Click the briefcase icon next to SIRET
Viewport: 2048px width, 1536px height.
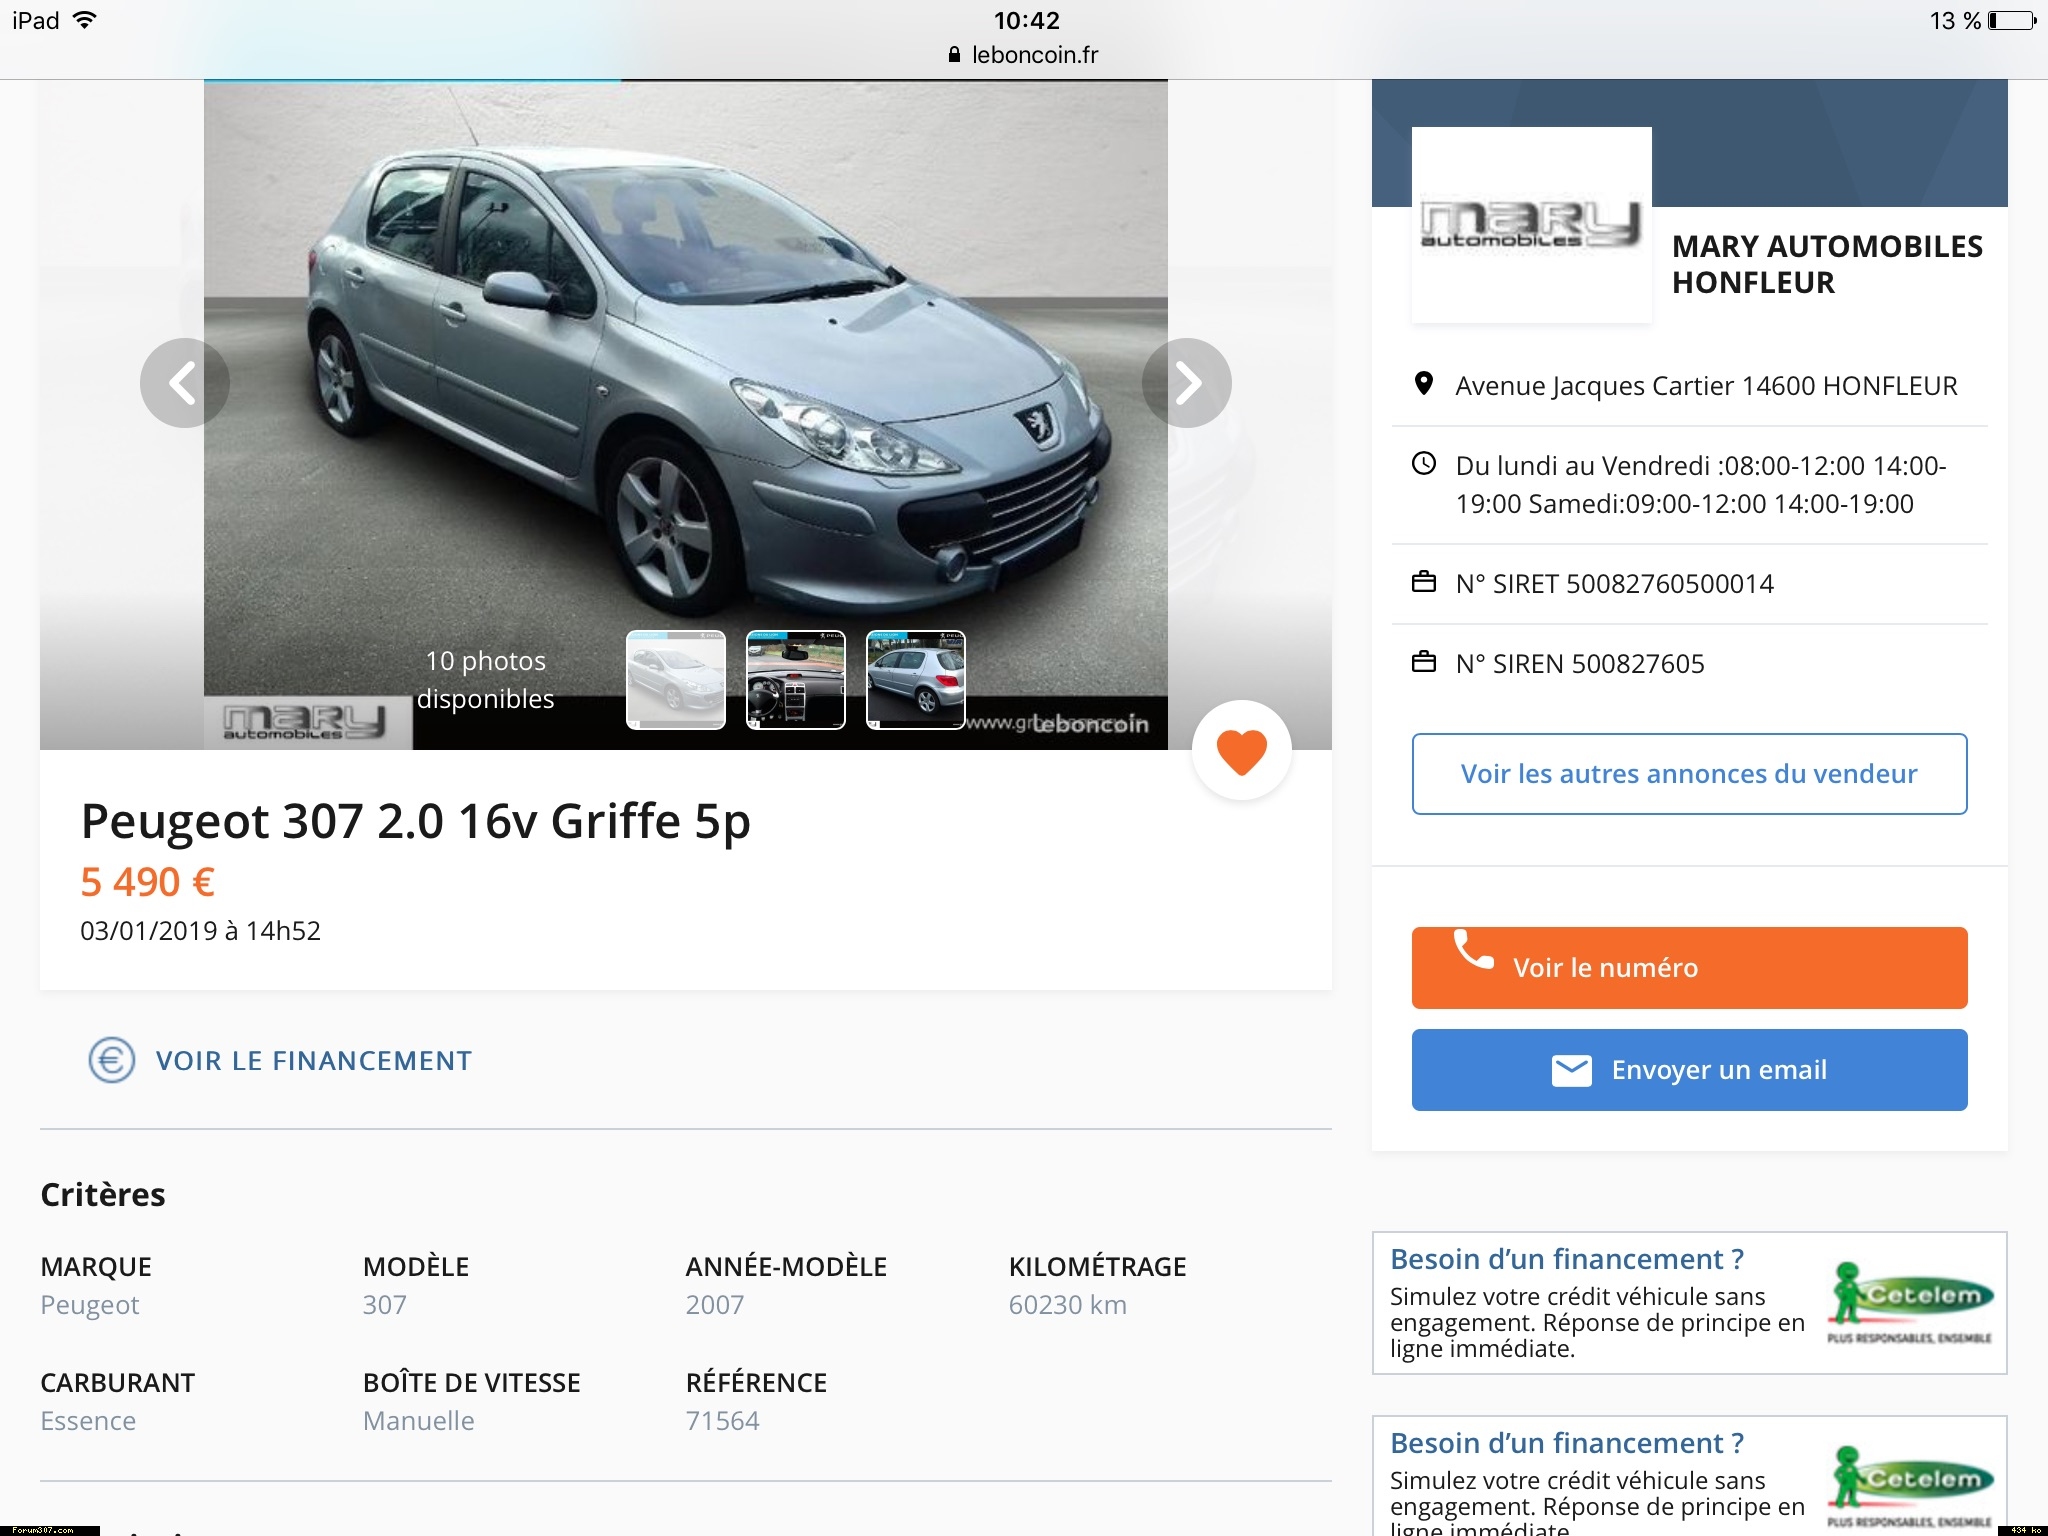point(1424,582)
